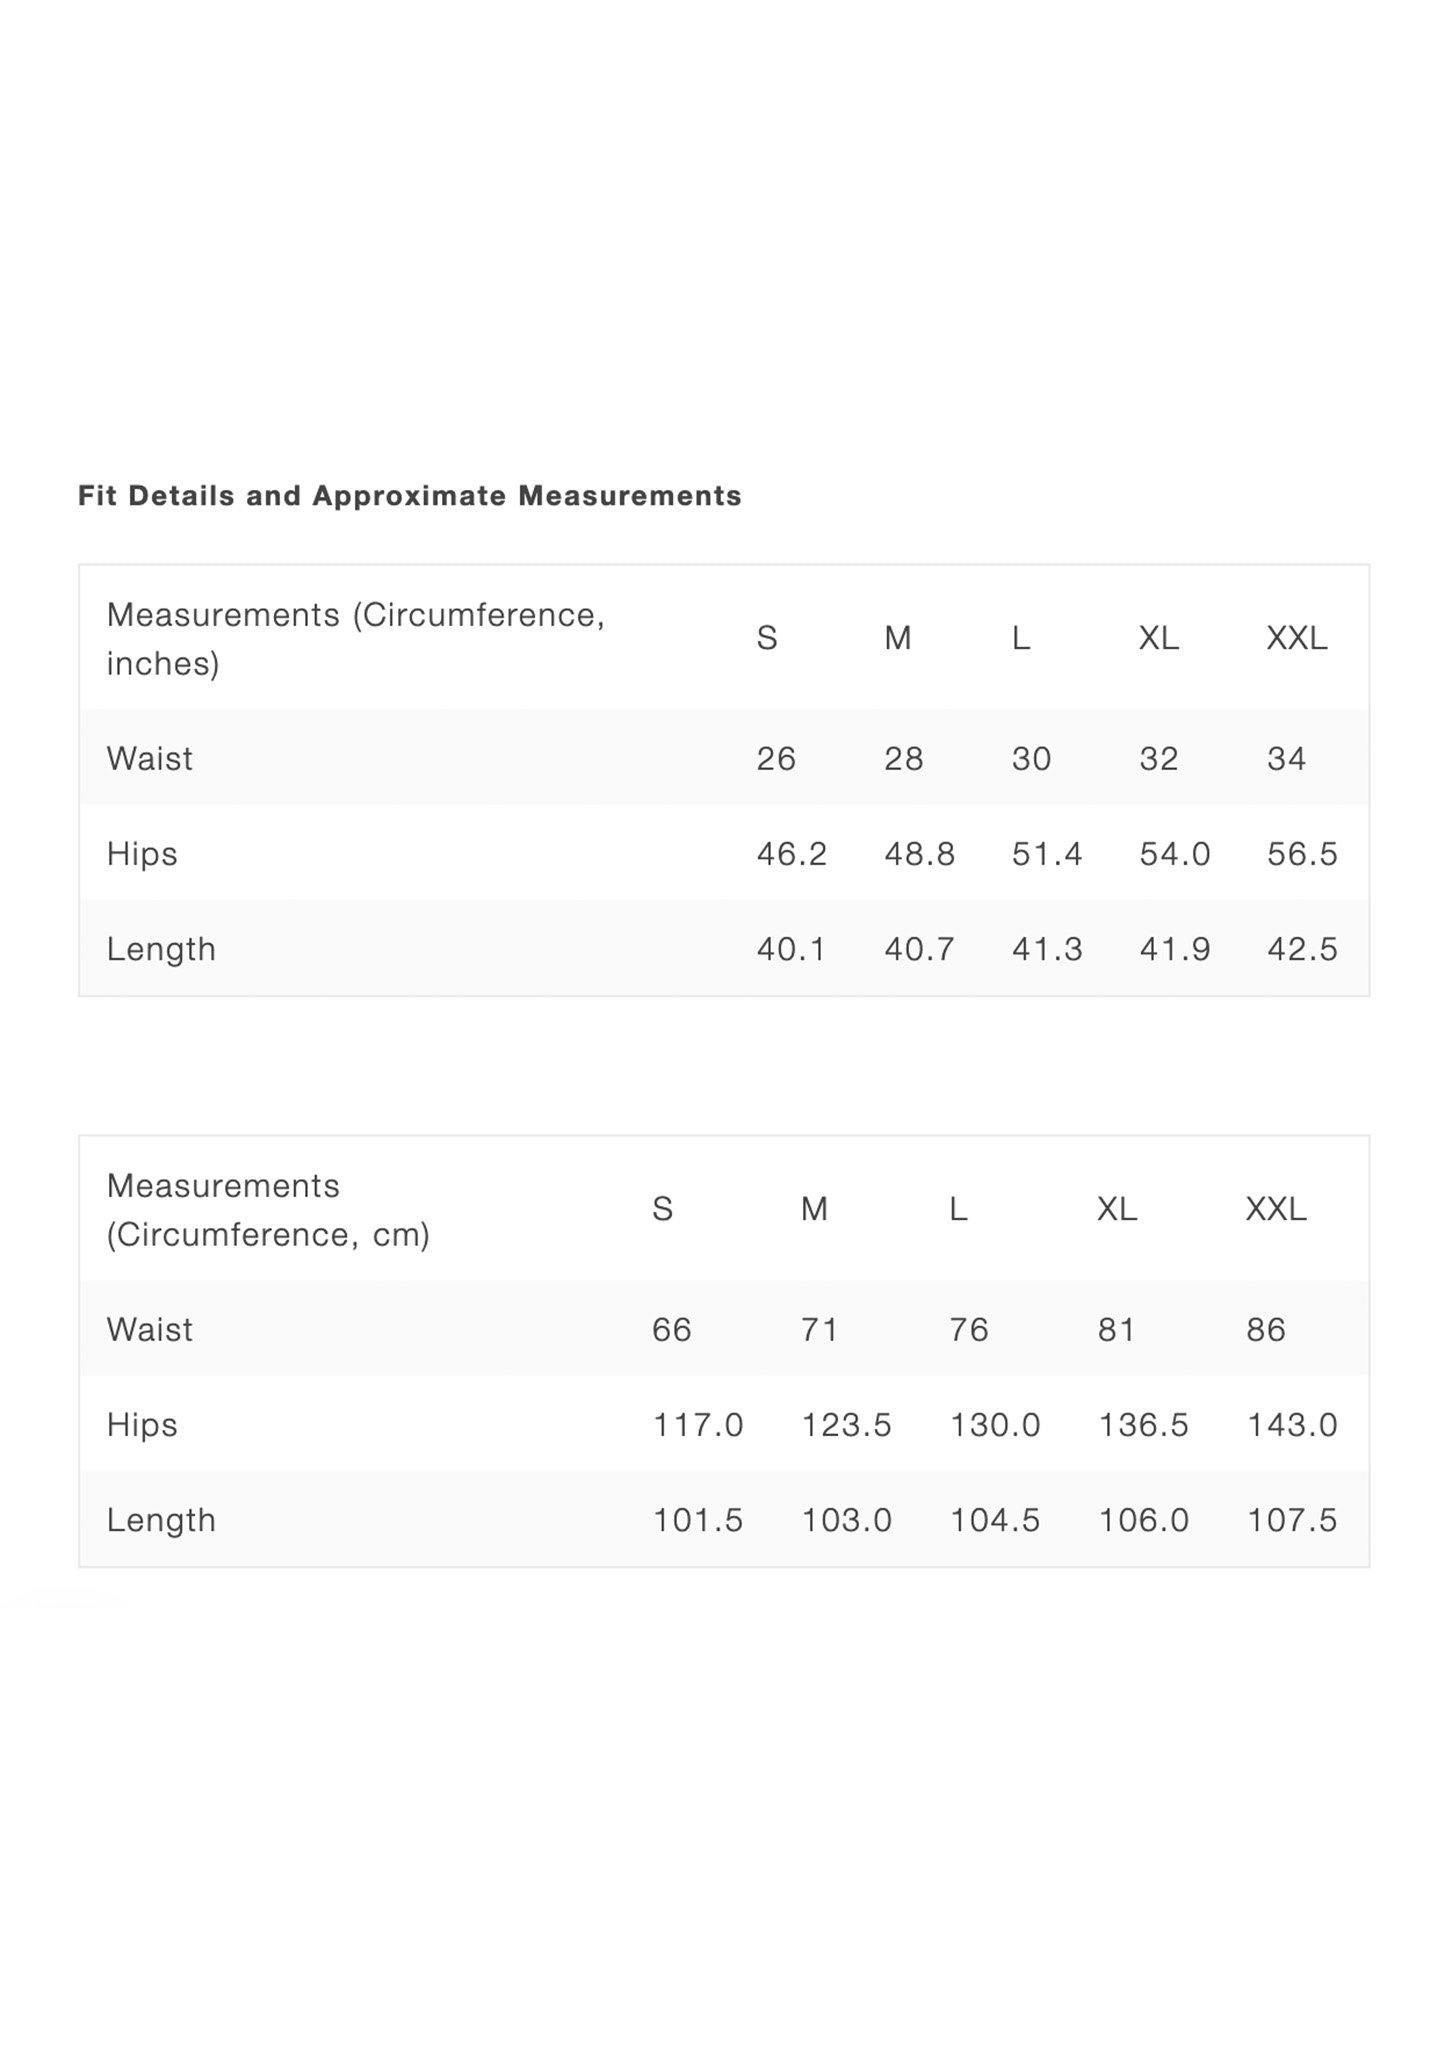Viewport: 1440px width, 2048px height.
Task: Click the Waist row label in inches table
Action: 150,759
